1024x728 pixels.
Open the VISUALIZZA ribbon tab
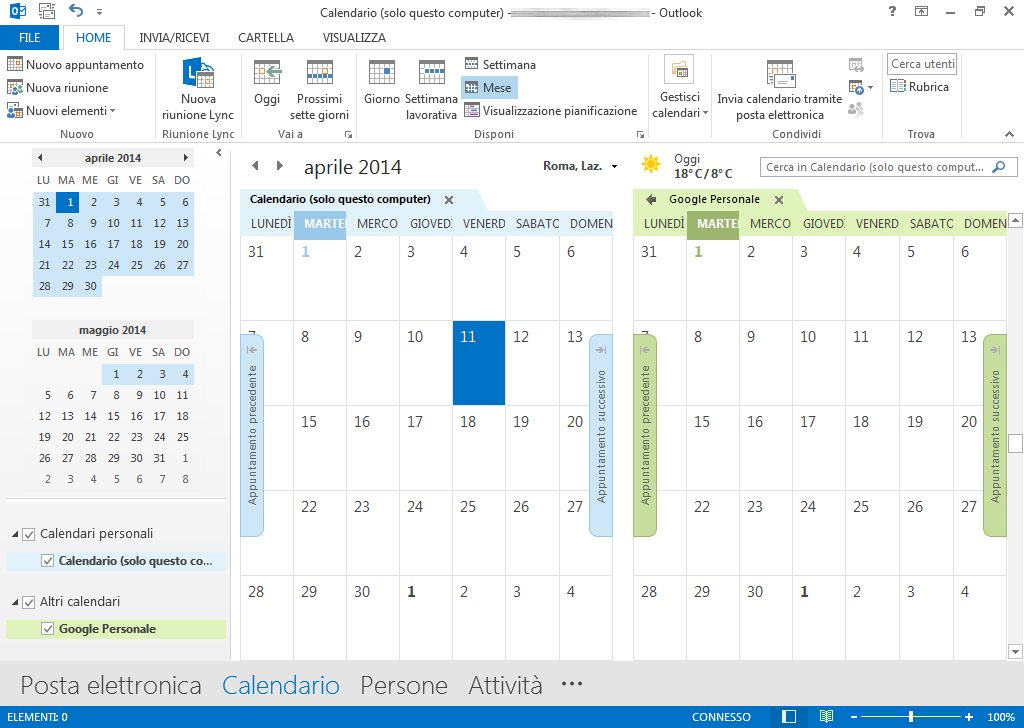353,37
